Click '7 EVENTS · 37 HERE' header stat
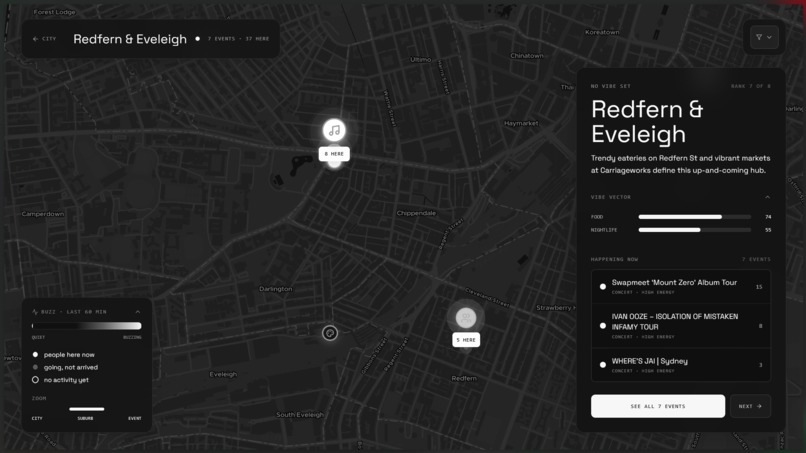806x453 pixels. (x=238, y=39)
